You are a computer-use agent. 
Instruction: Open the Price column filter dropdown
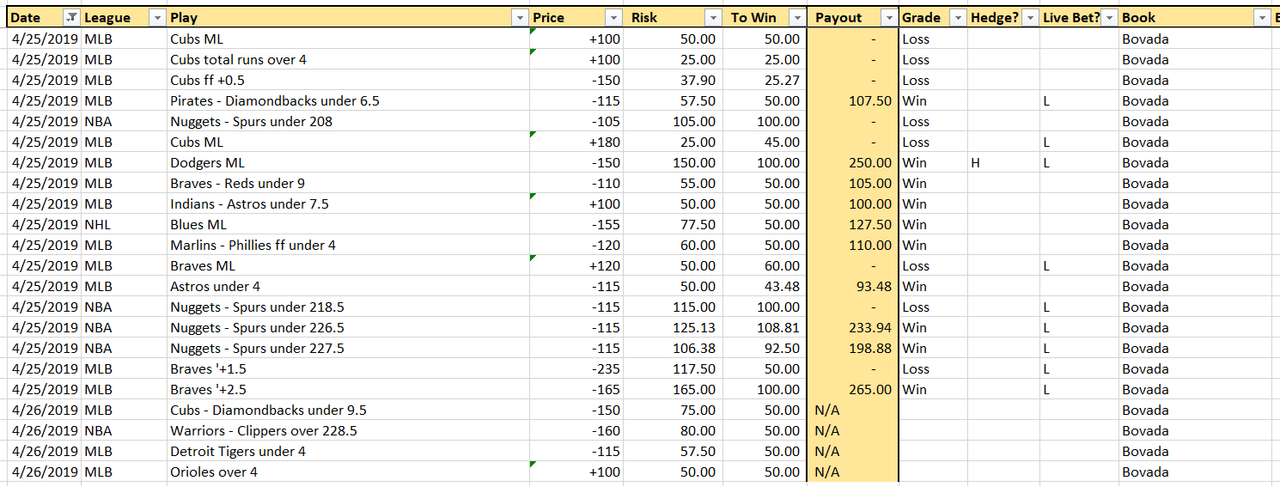tap(613, 18)
